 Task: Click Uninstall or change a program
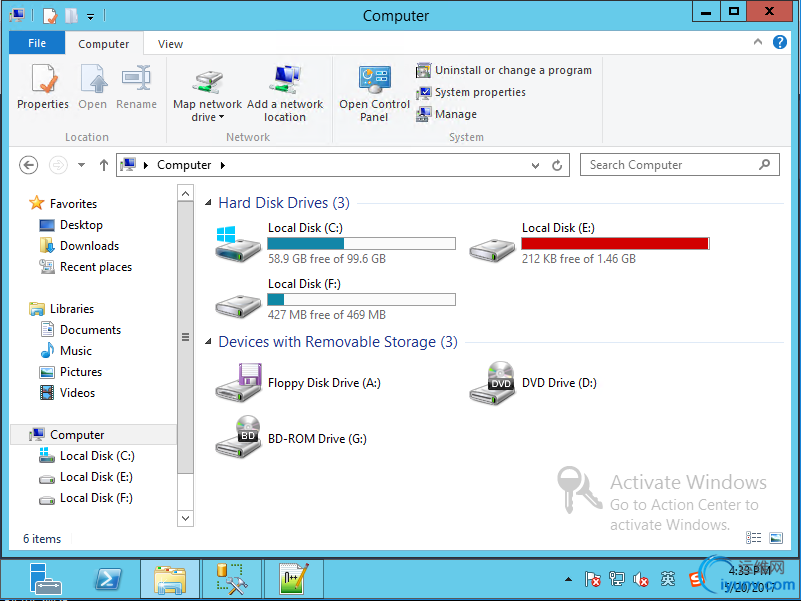(504, 70)
